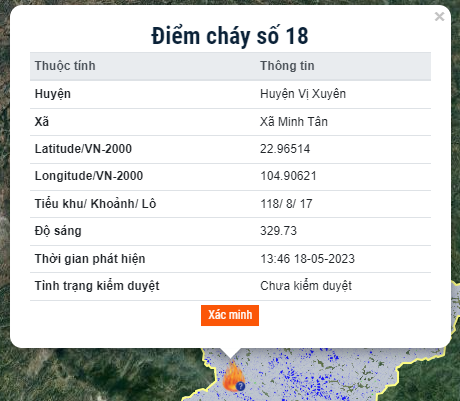The width and height of the screenshot is (460, 401).
Task: Select brightness value 329.73
Action: [x=278, y=231]
